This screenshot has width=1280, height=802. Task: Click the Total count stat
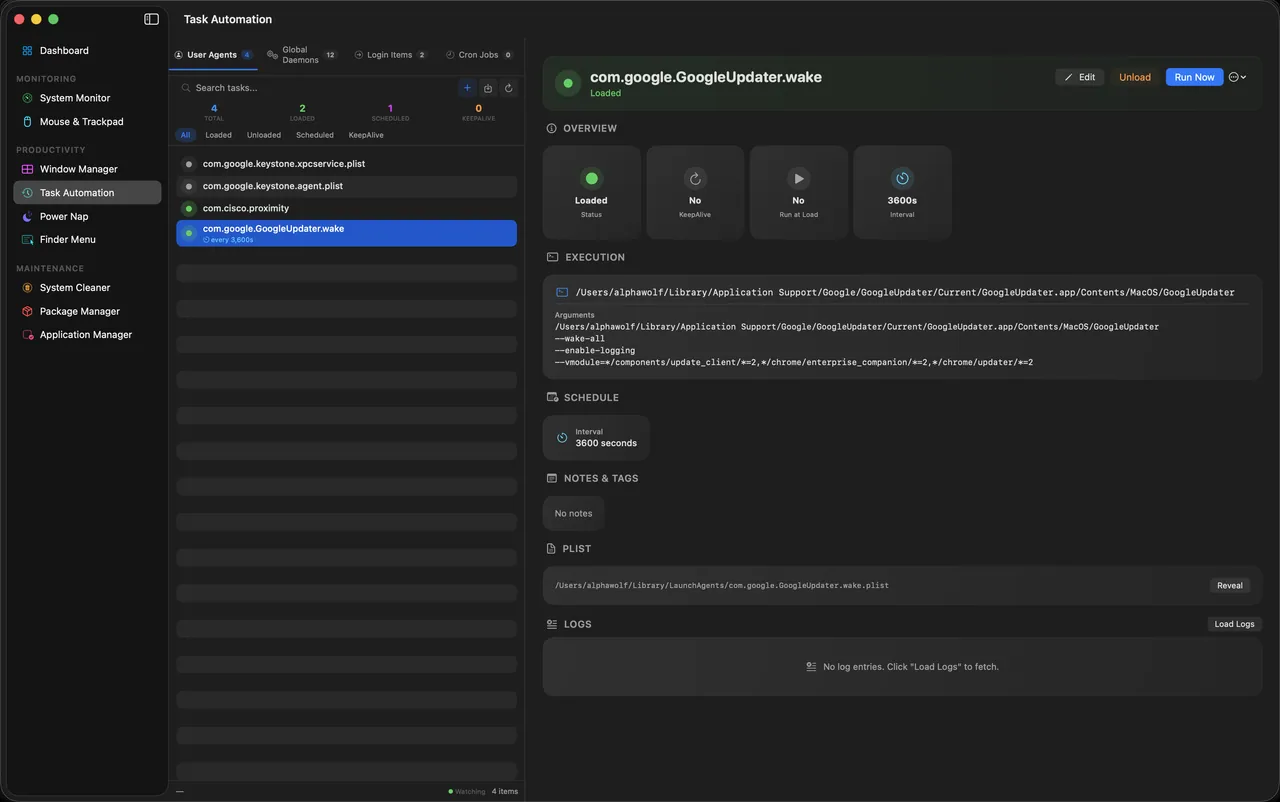214,112
